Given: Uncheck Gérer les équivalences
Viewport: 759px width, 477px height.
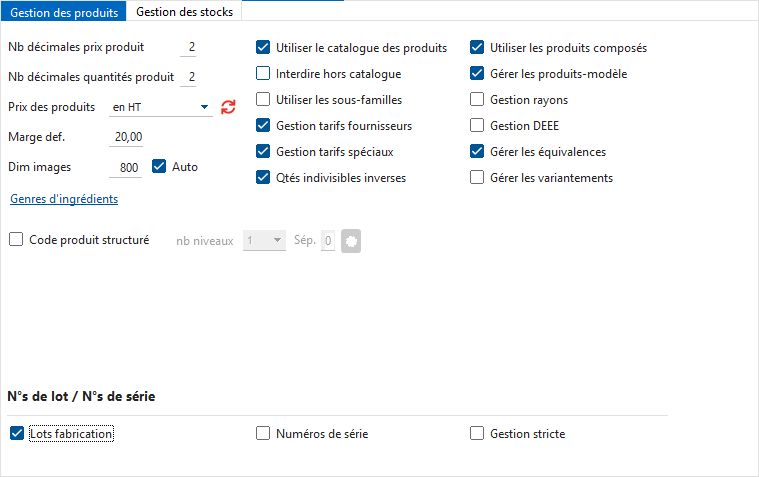Looking at the screenshot, I should tap(477, 152).
